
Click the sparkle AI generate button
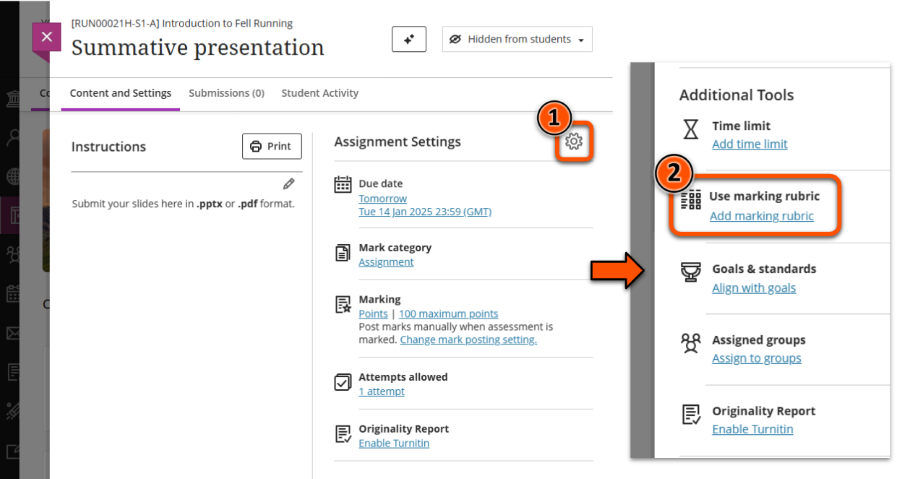point(408,39)
